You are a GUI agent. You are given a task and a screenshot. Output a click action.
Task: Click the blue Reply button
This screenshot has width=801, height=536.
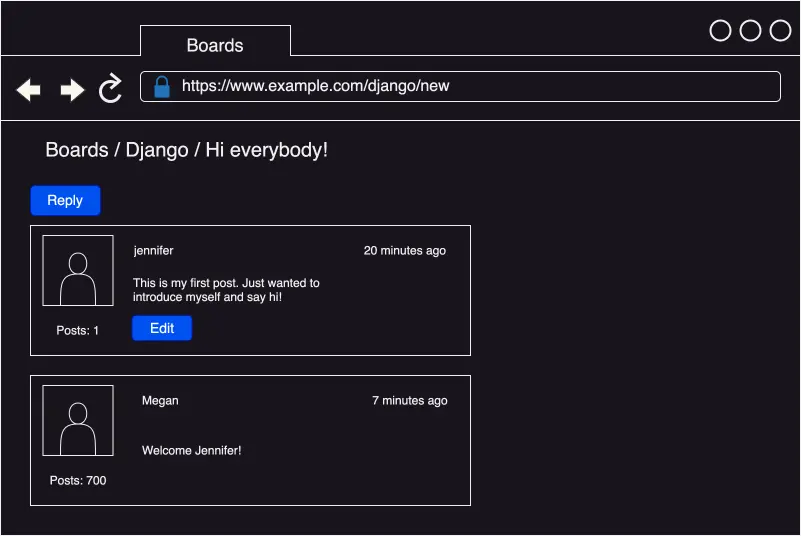[65, 200]
